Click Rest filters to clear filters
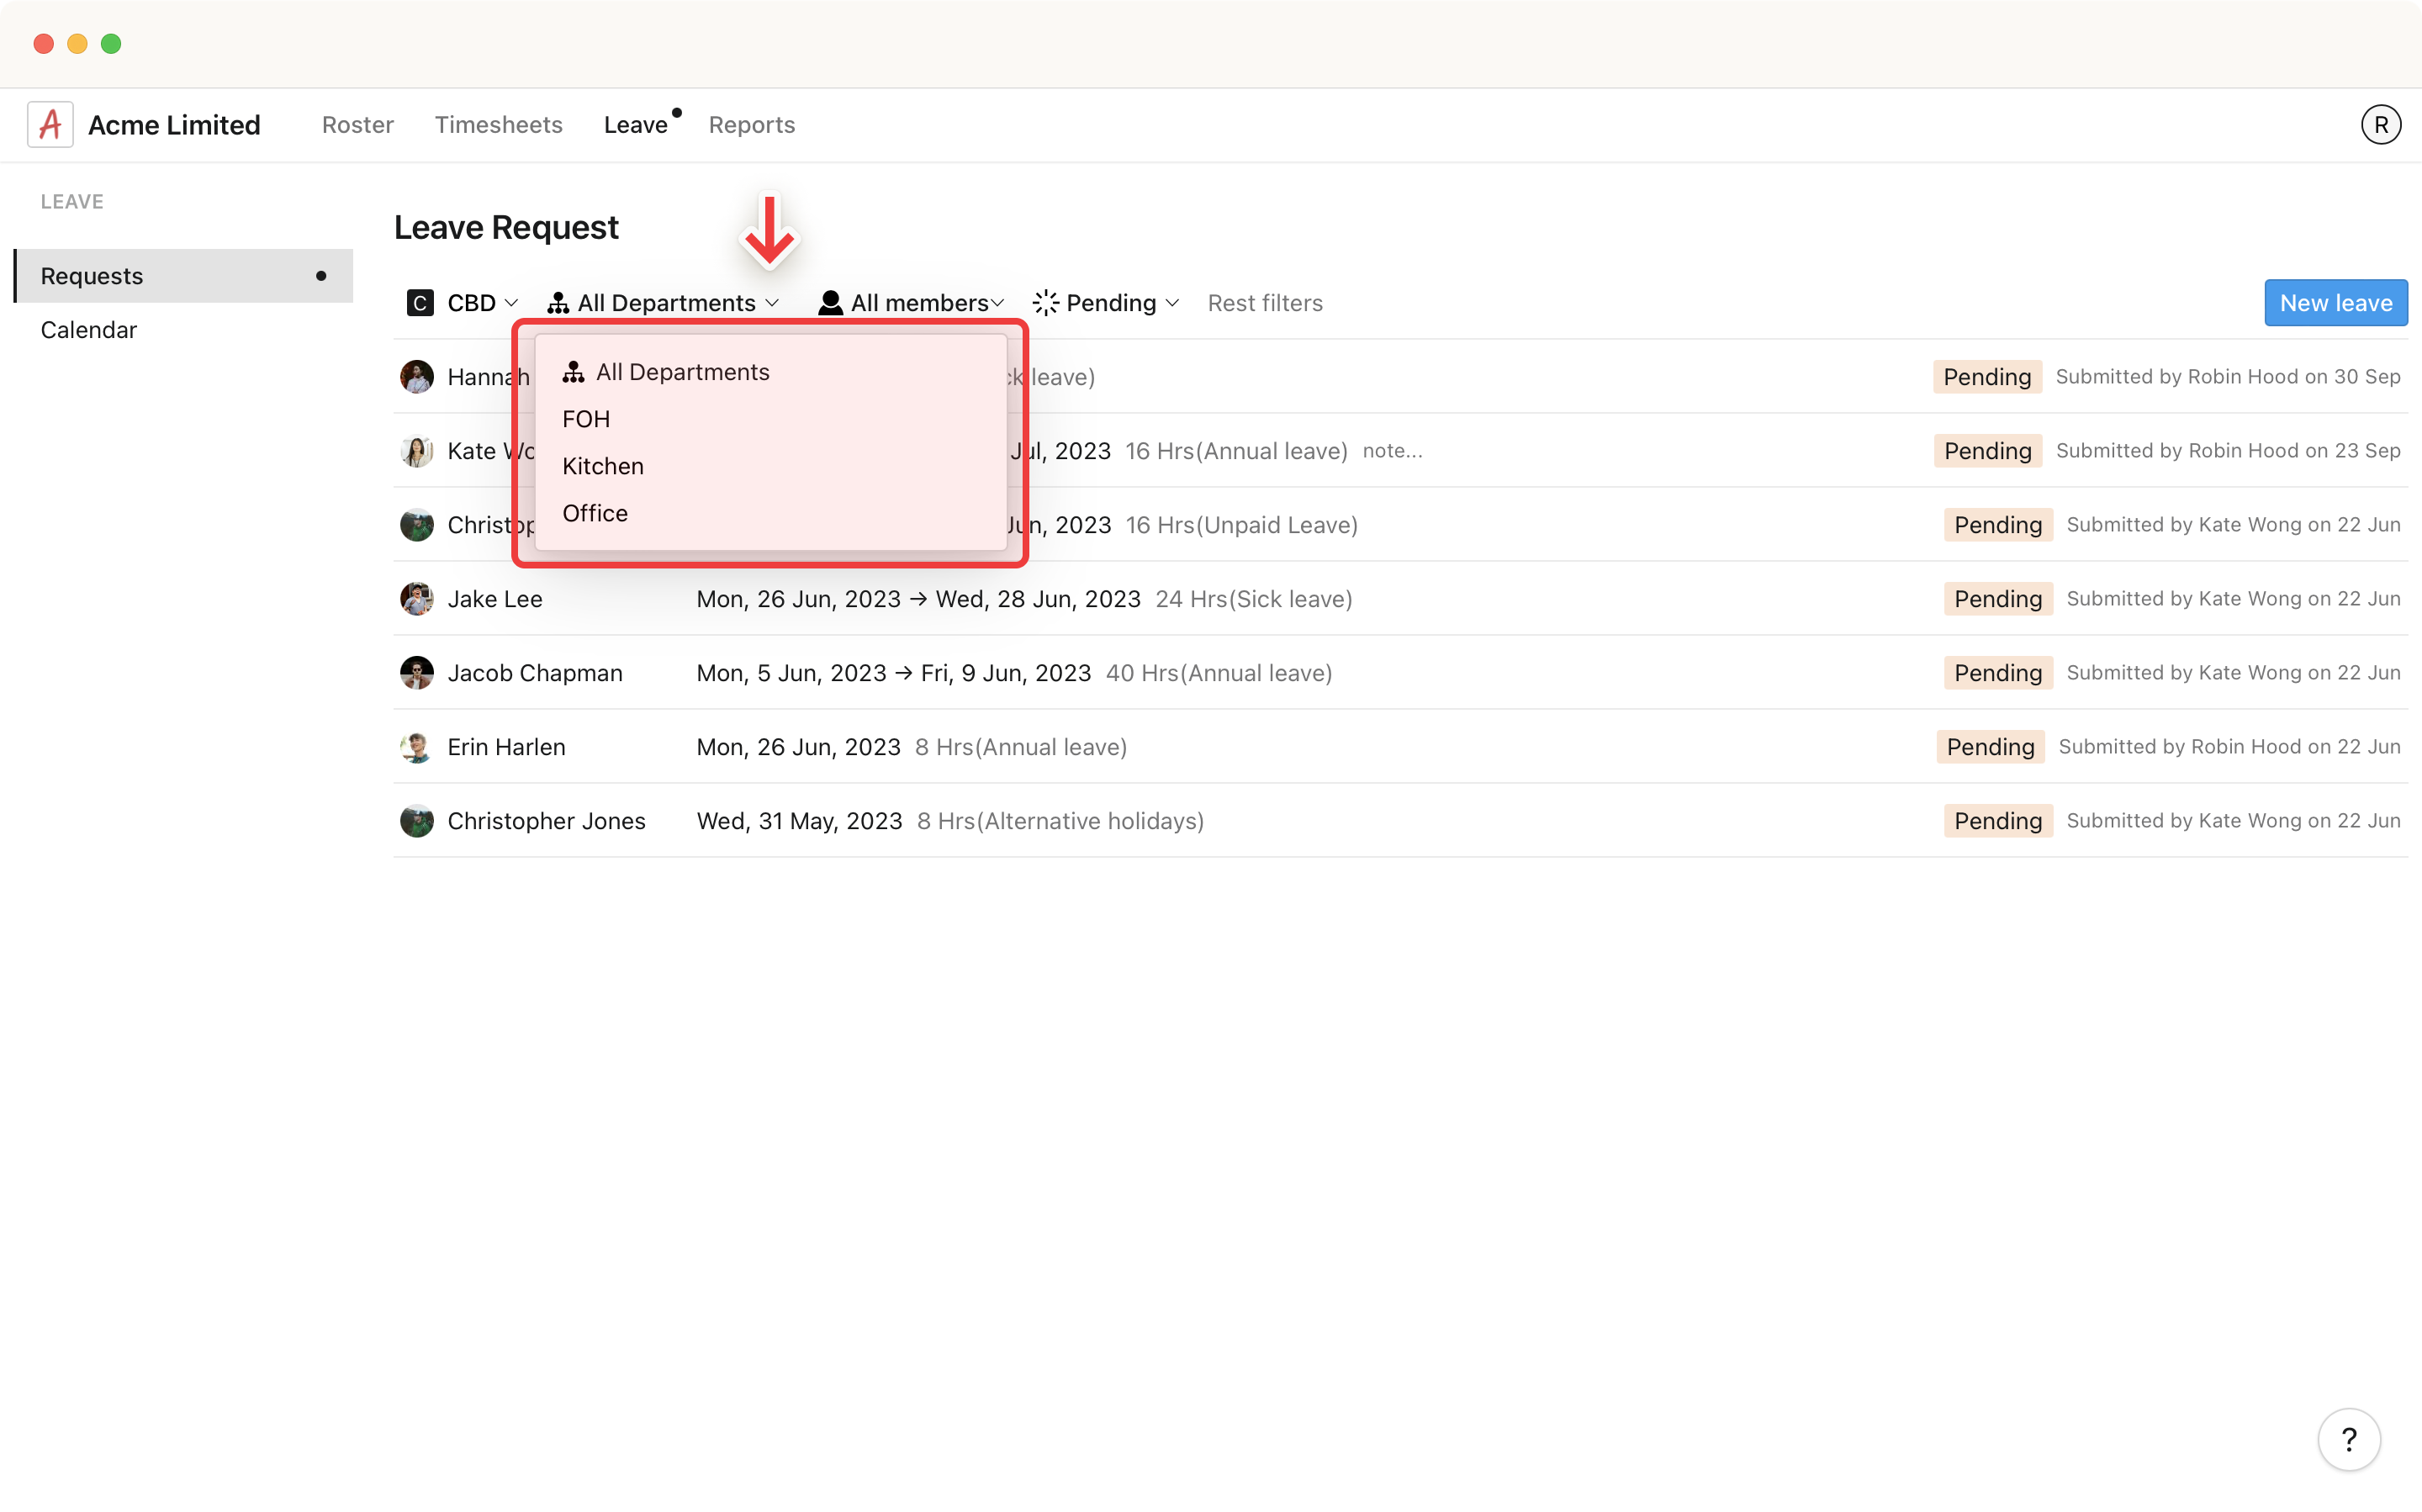 click(1264, 302)
